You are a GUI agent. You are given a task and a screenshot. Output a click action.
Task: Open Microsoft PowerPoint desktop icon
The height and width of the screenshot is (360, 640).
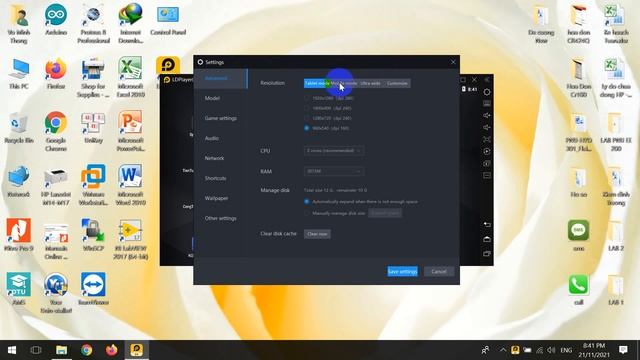130,131
